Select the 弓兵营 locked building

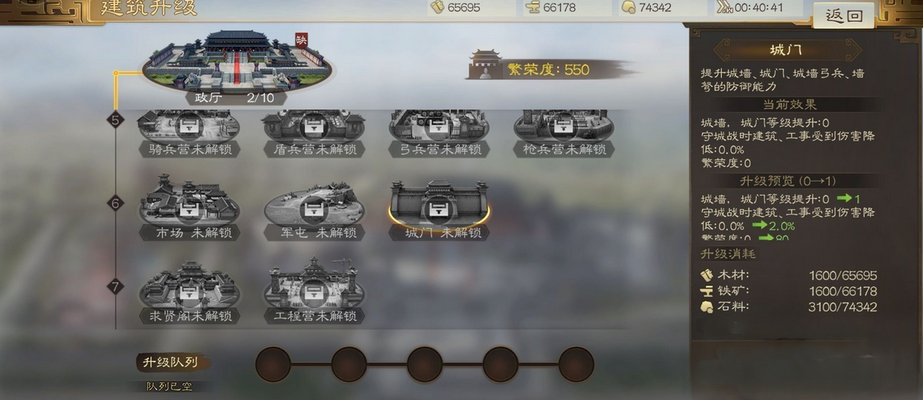pyautogui.click(x=439, y=134)
